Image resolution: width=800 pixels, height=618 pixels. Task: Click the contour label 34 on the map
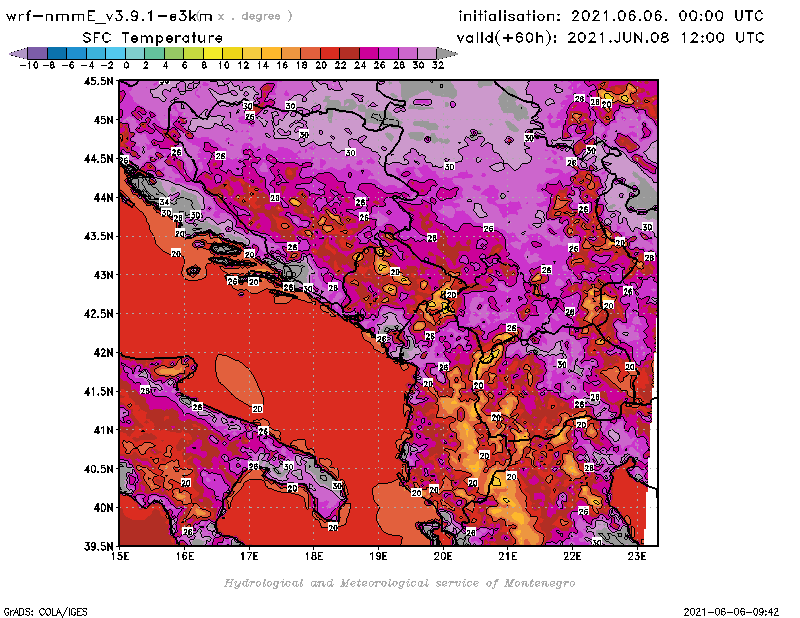click(x=164, y=203)
